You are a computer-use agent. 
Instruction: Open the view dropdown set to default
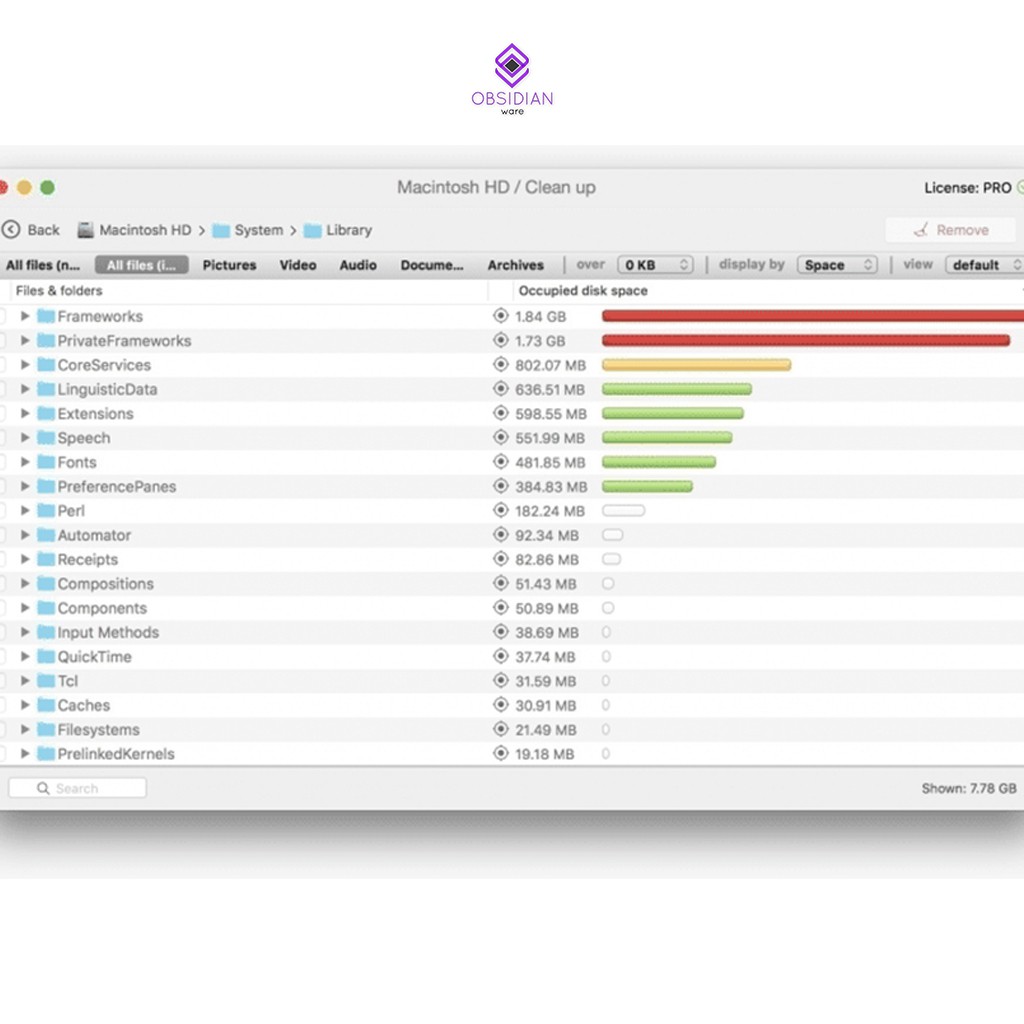984,265
